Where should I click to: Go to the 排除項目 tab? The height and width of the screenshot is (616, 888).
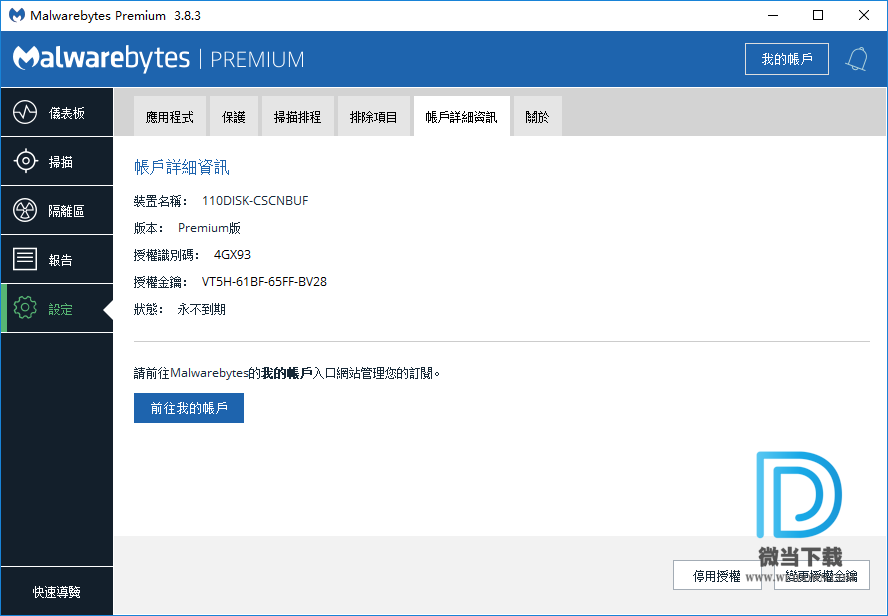(x=374, y=117)
